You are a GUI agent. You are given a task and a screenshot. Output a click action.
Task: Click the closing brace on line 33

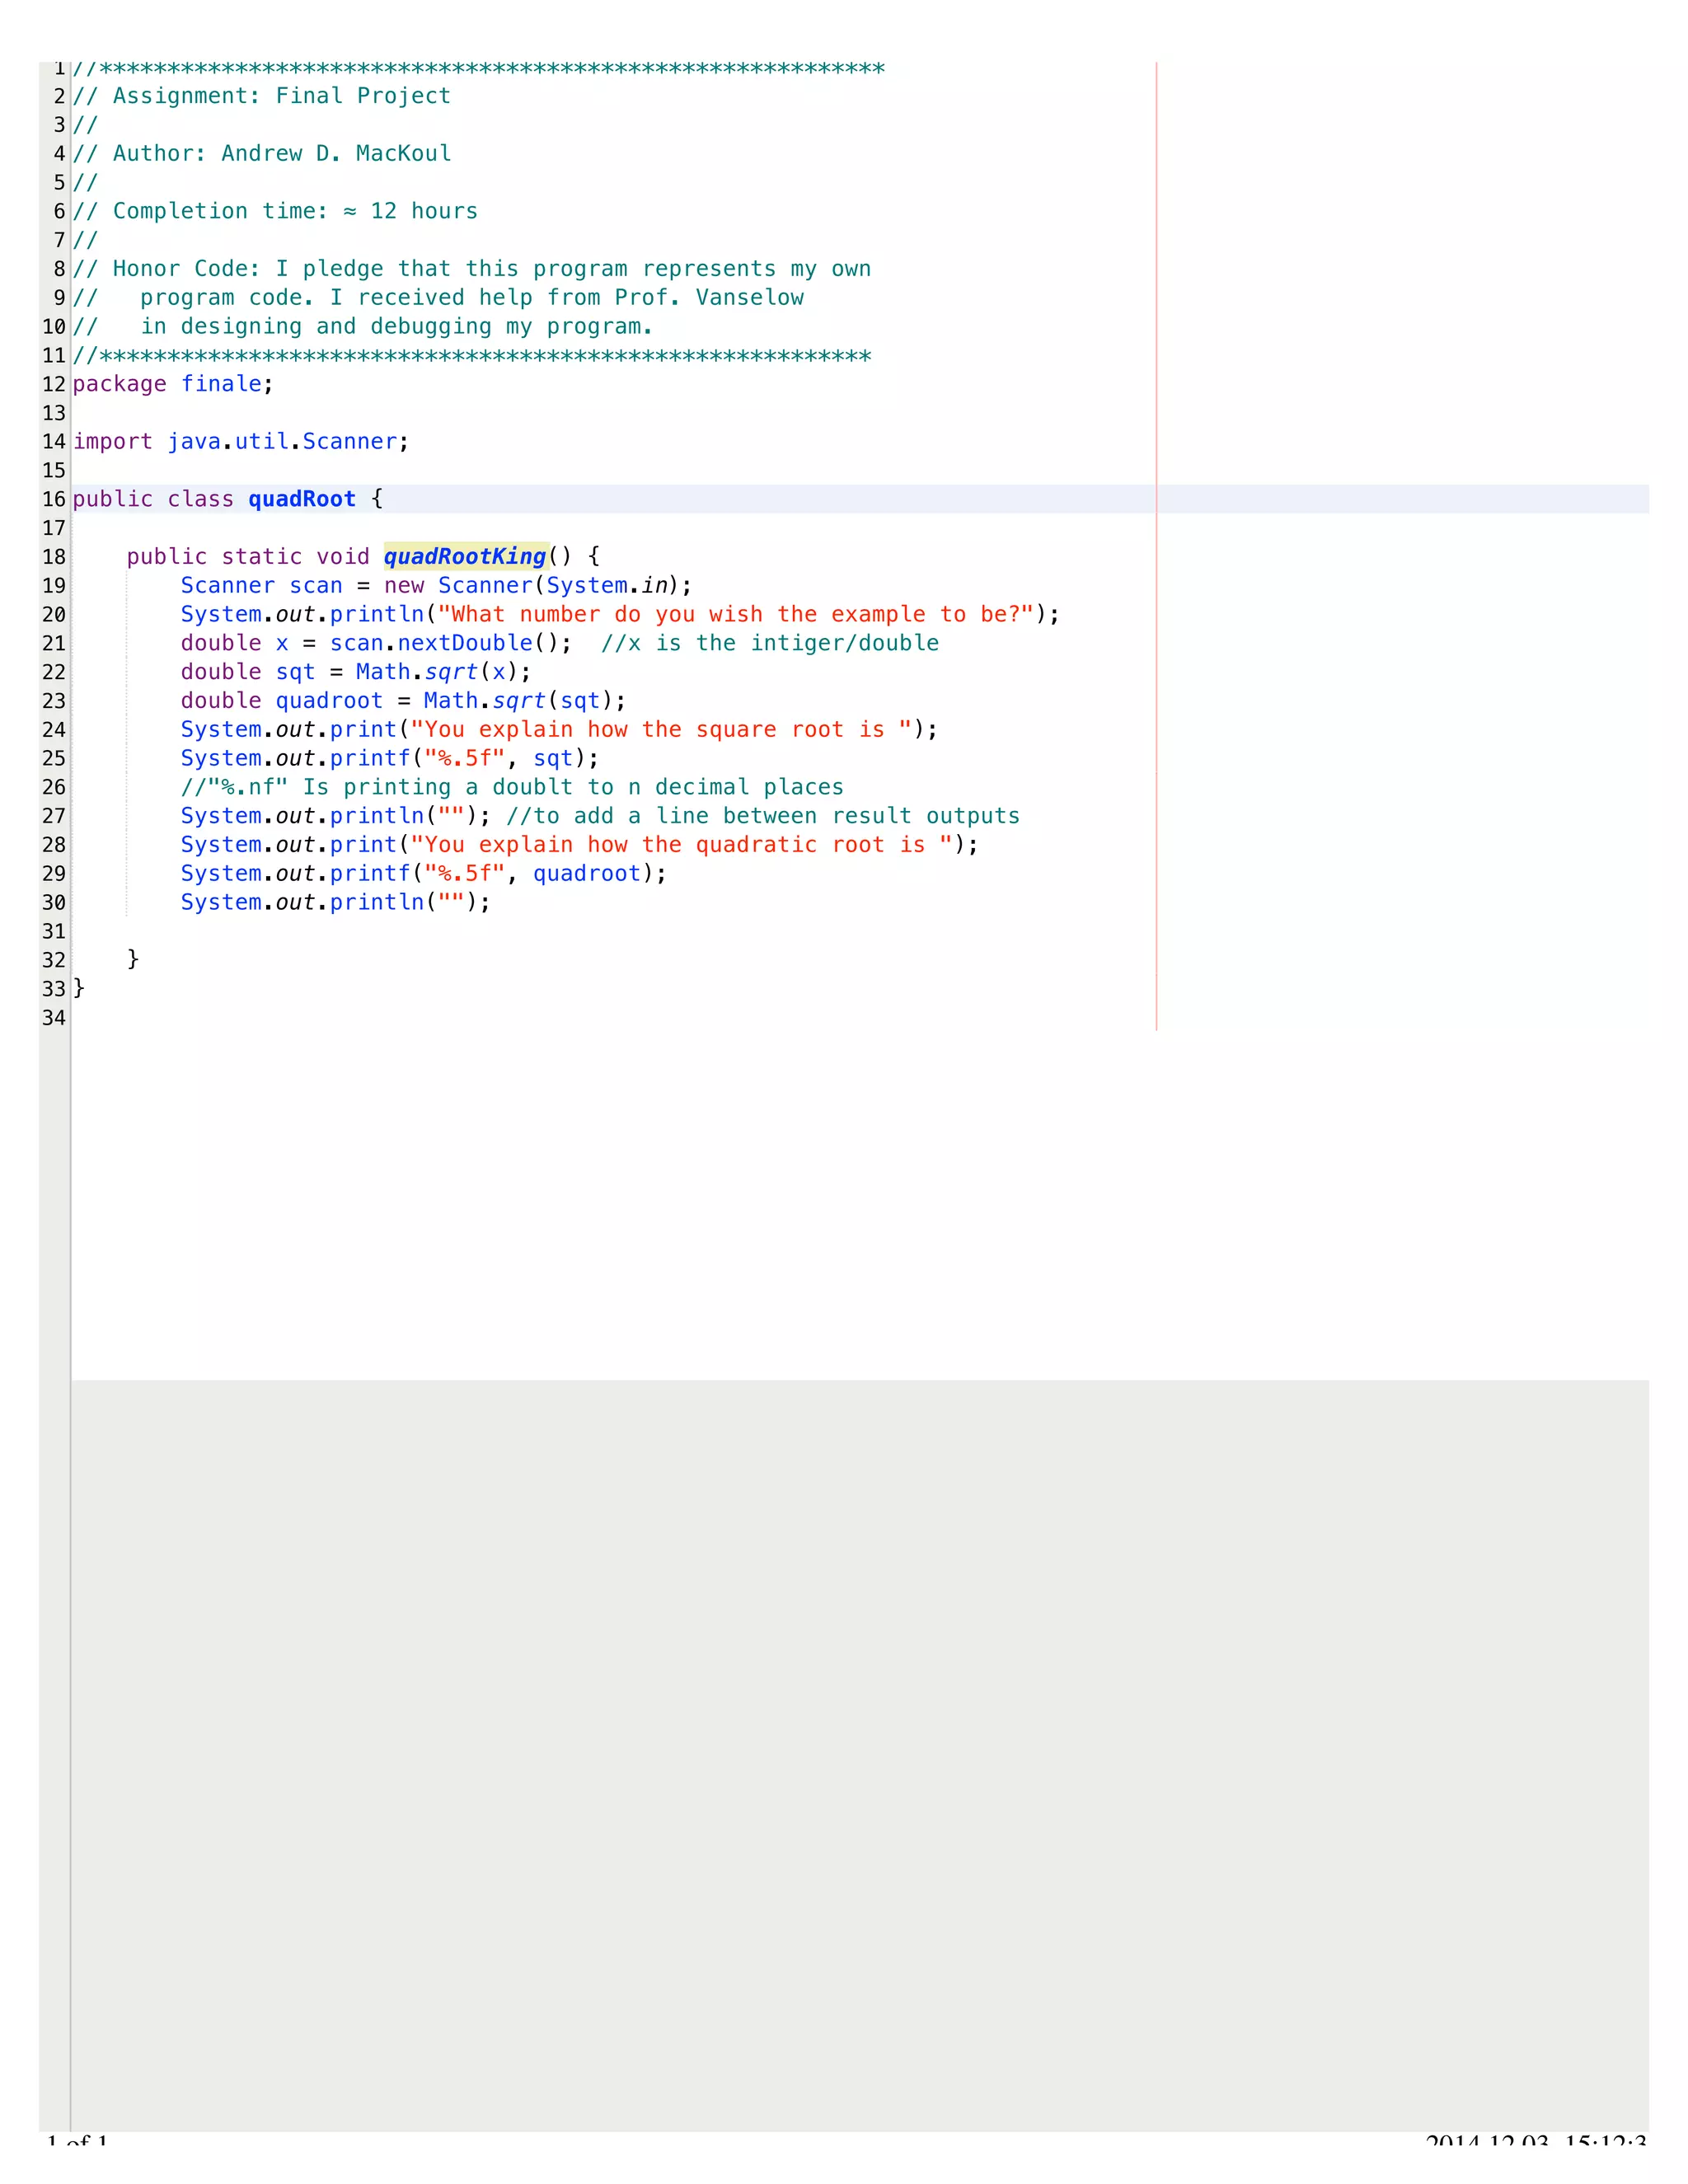pos(79,989)
